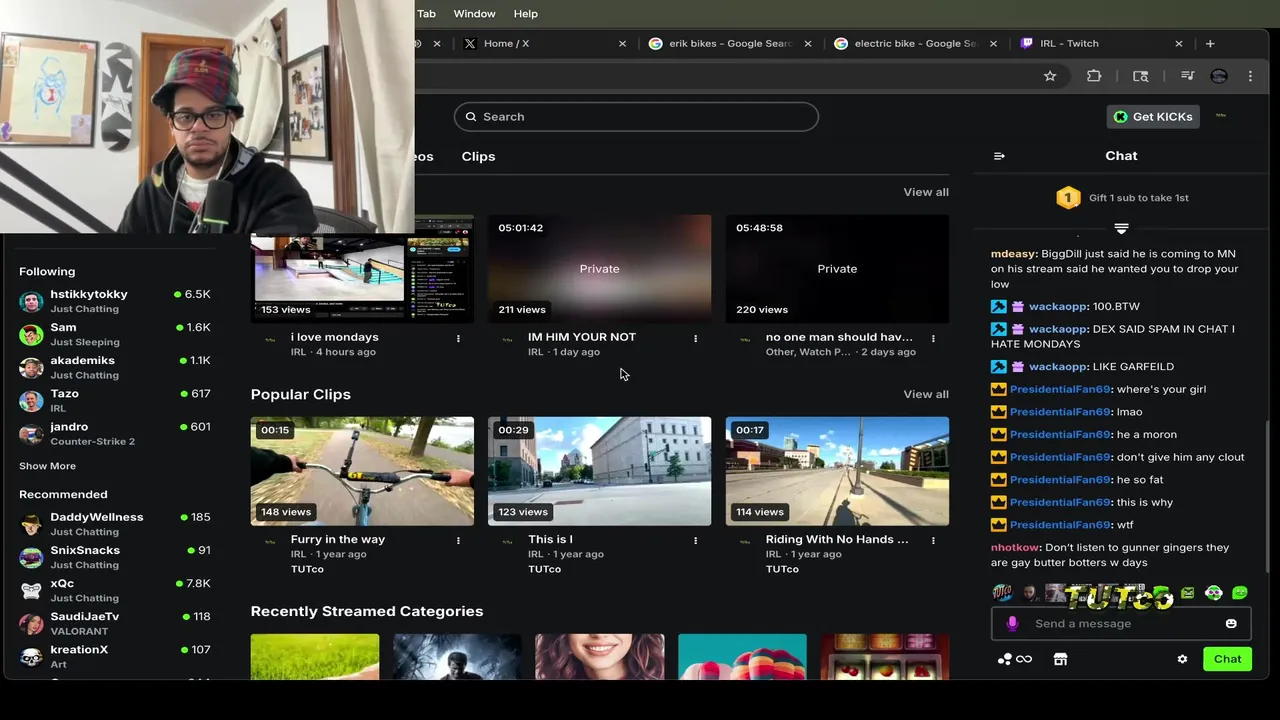Open the 00:29 'This is I' clip thumbnail
The width and height of the screenshot is (1280, 720).
[x=599, y=471]
